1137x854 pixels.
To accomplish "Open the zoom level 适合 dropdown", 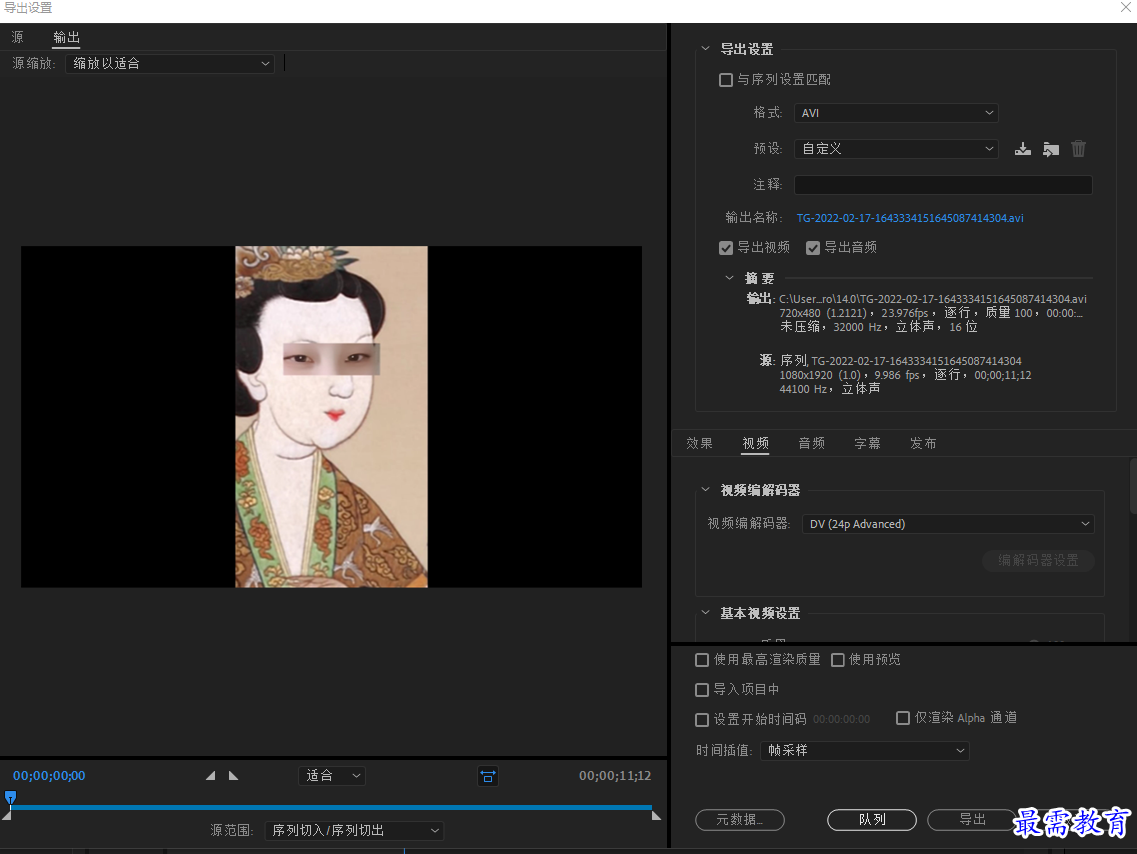I will (331, 776).
